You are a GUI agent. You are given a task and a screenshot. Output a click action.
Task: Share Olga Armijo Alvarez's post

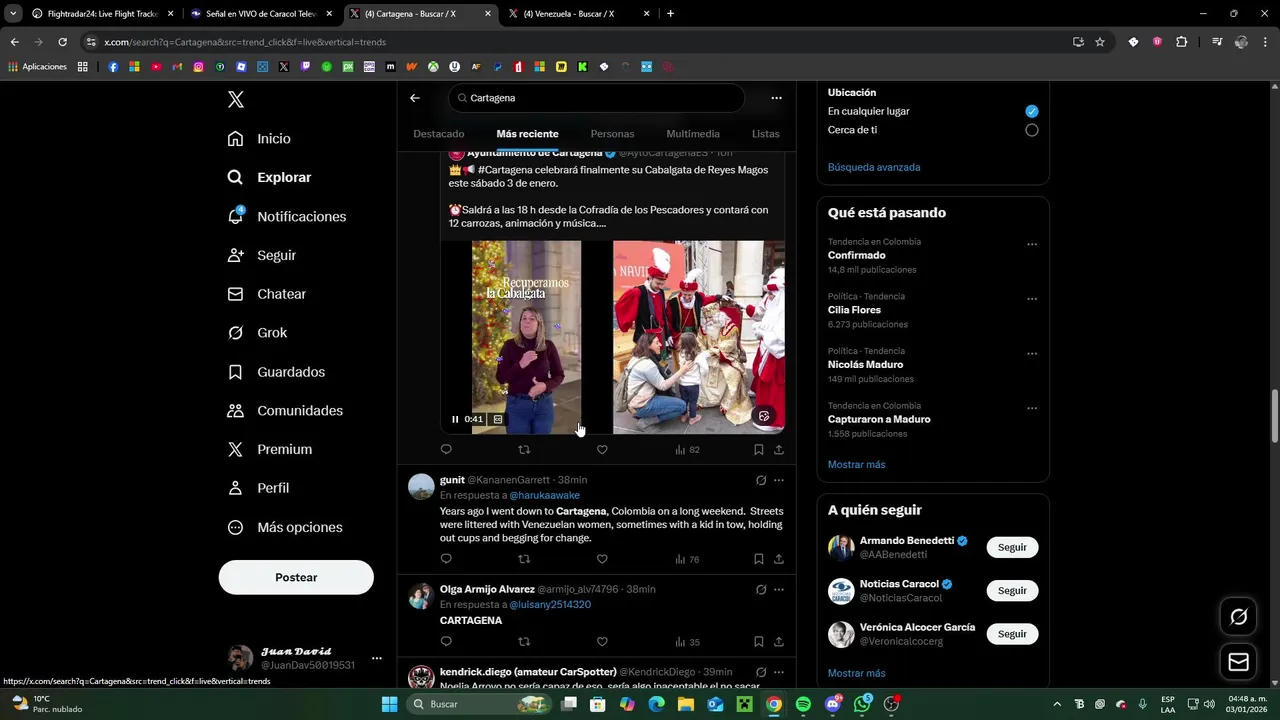pyautogui.click(x=779, y=642)
